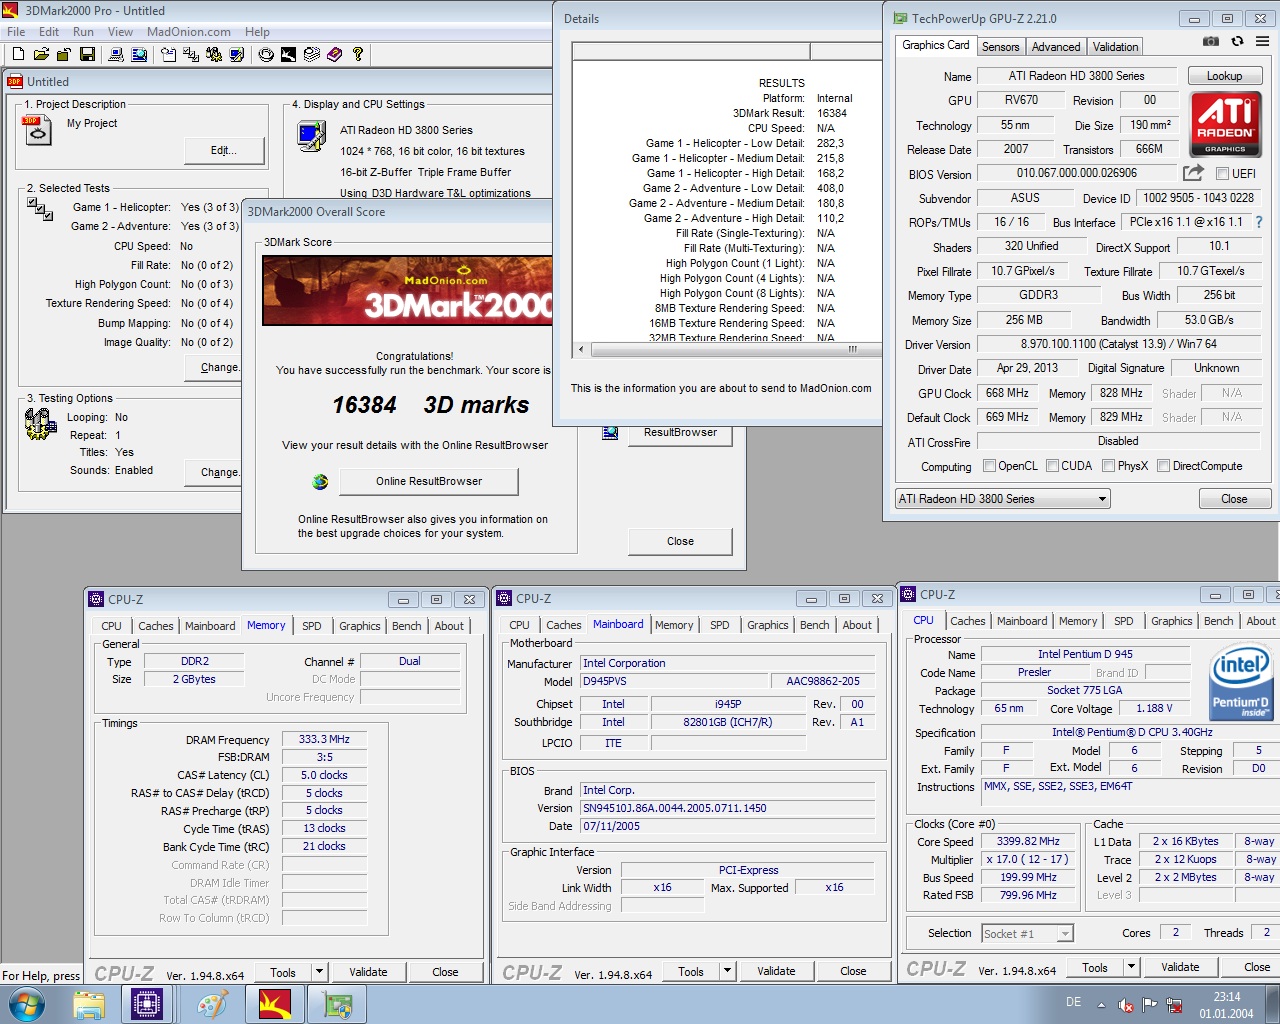The image size is (1280, 1024).
Task: Click the ATI CrossFire Disabled field
Action: coord(1117,441)
